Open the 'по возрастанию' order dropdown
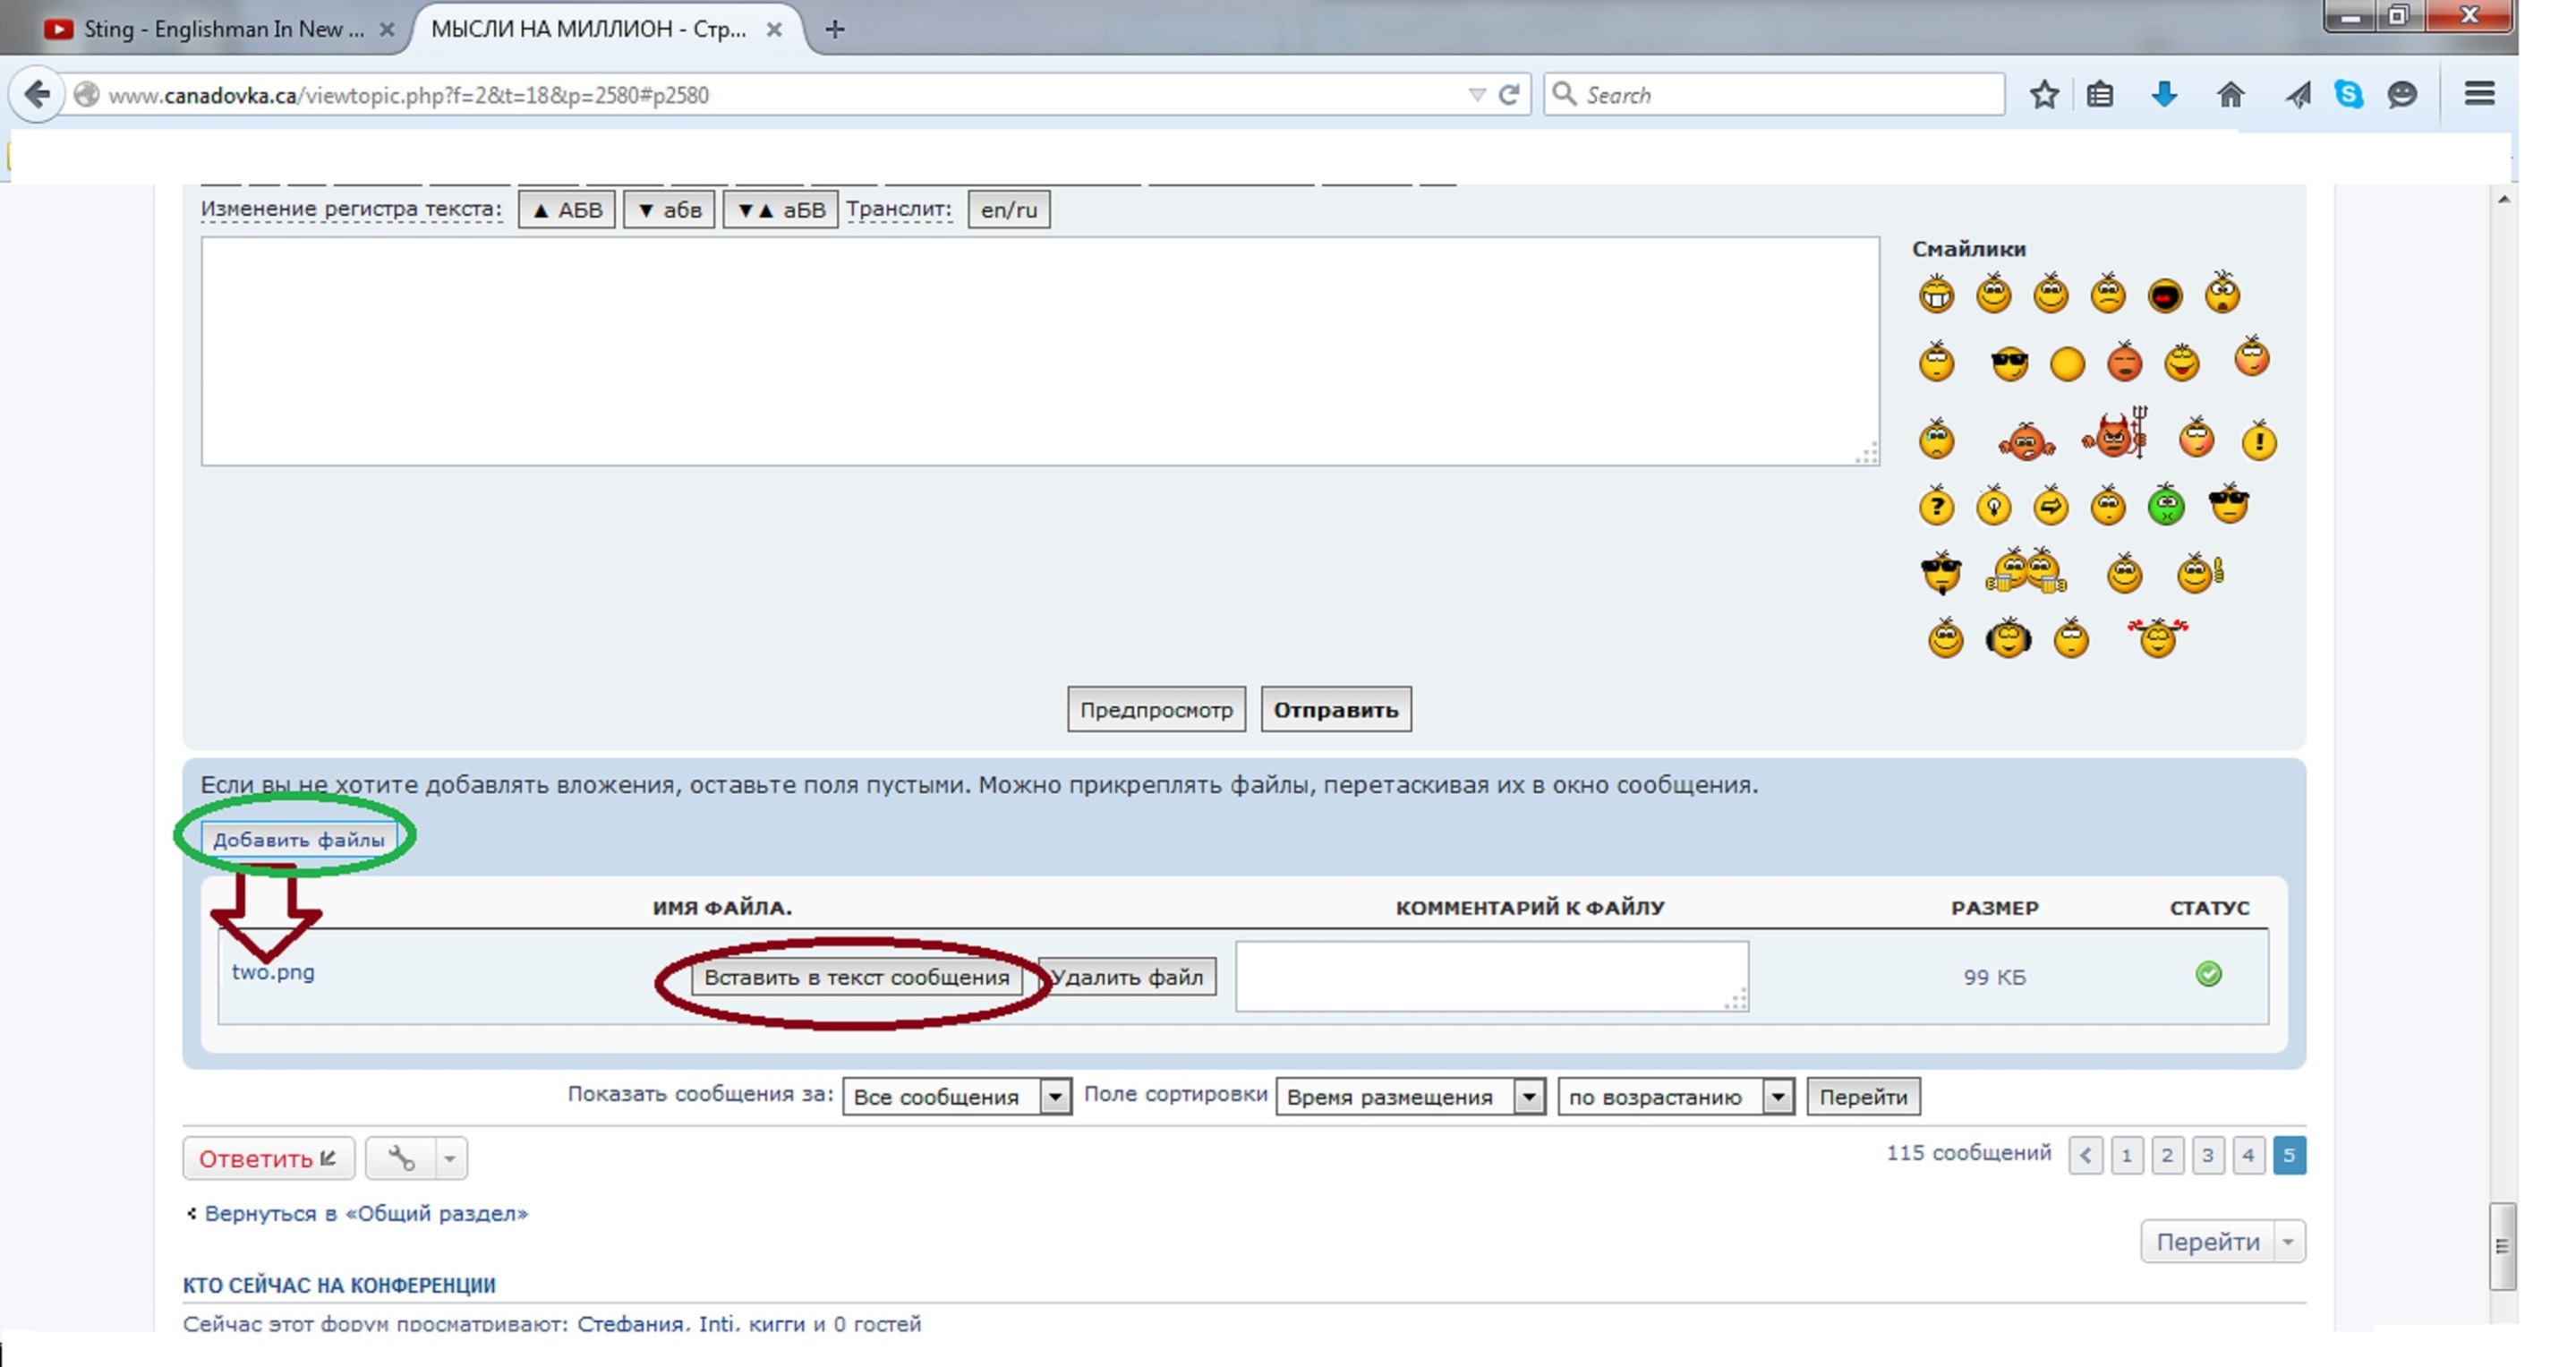The width and height of the screenshot is (2576, 1367). pos(1675,1097)
